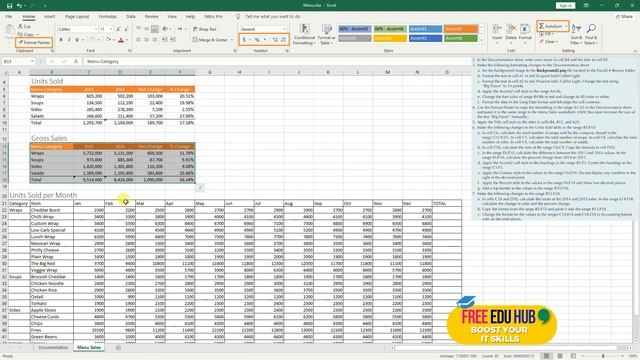Apply the gold Accent4 cell style

390,38
